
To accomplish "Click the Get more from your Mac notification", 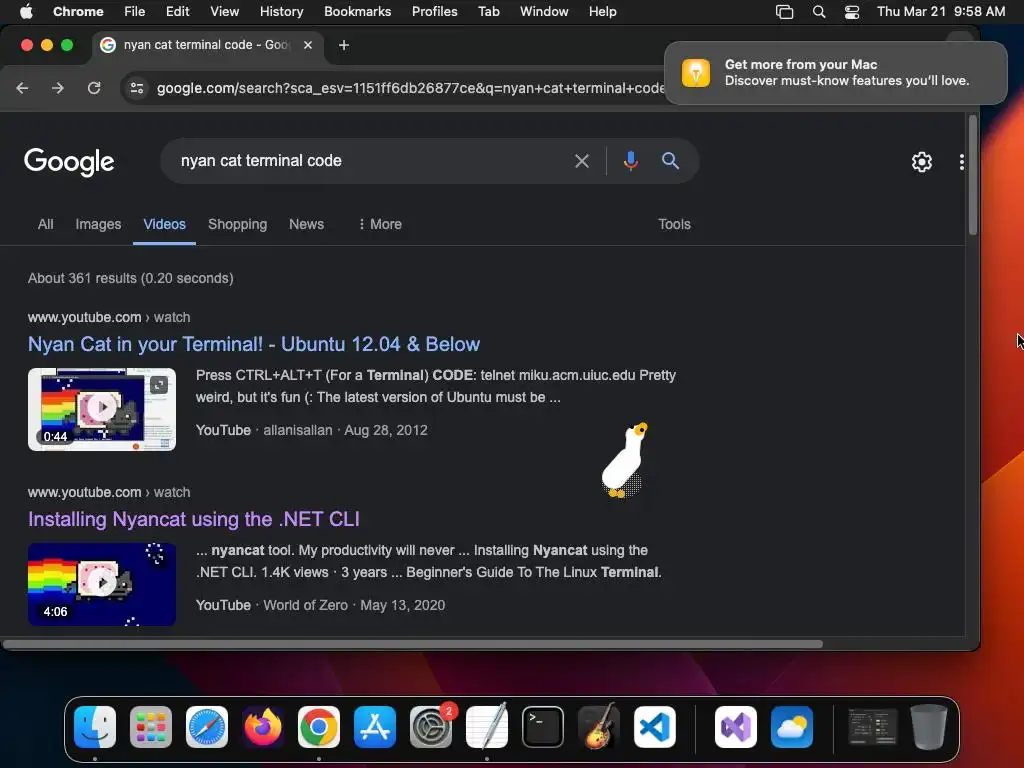I will pyautogui.click(x=835, y=72).
